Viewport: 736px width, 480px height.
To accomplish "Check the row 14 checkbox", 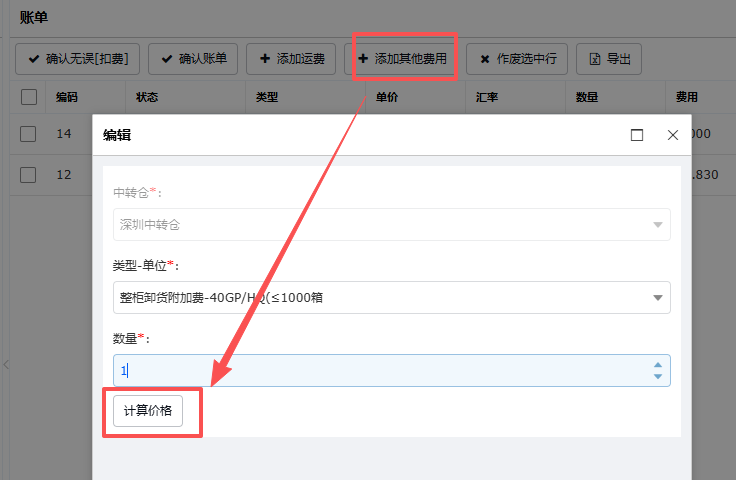I will click(x=29, y=134).
